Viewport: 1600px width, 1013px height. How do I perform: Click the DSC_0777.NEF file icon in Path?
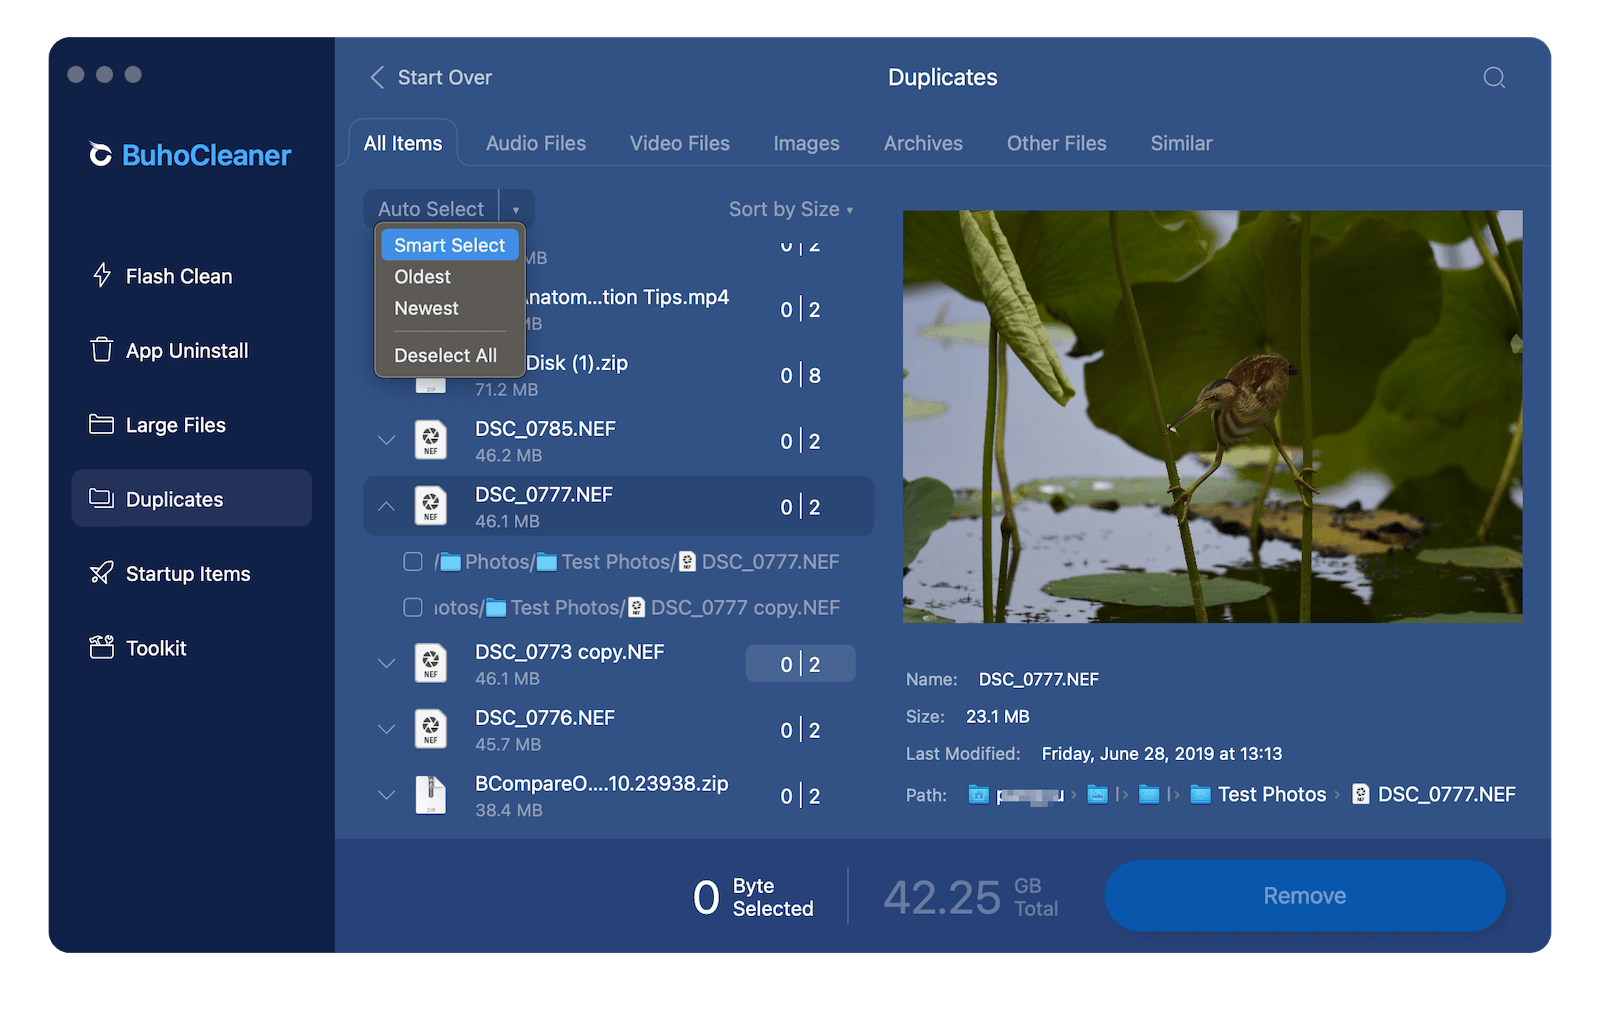pyautogui.click(x=1361, y=794)
